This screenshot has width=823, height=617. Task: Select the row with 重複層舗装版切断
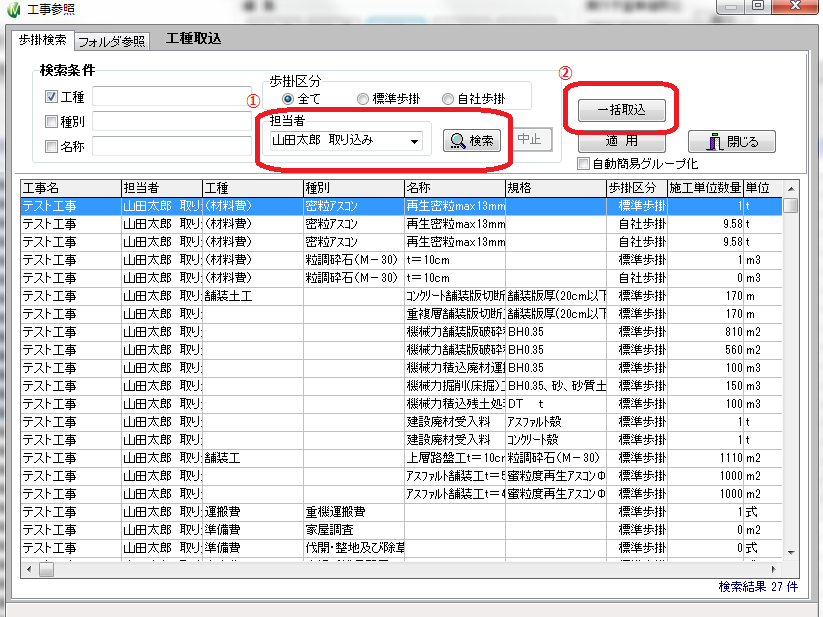coord(402,314)
